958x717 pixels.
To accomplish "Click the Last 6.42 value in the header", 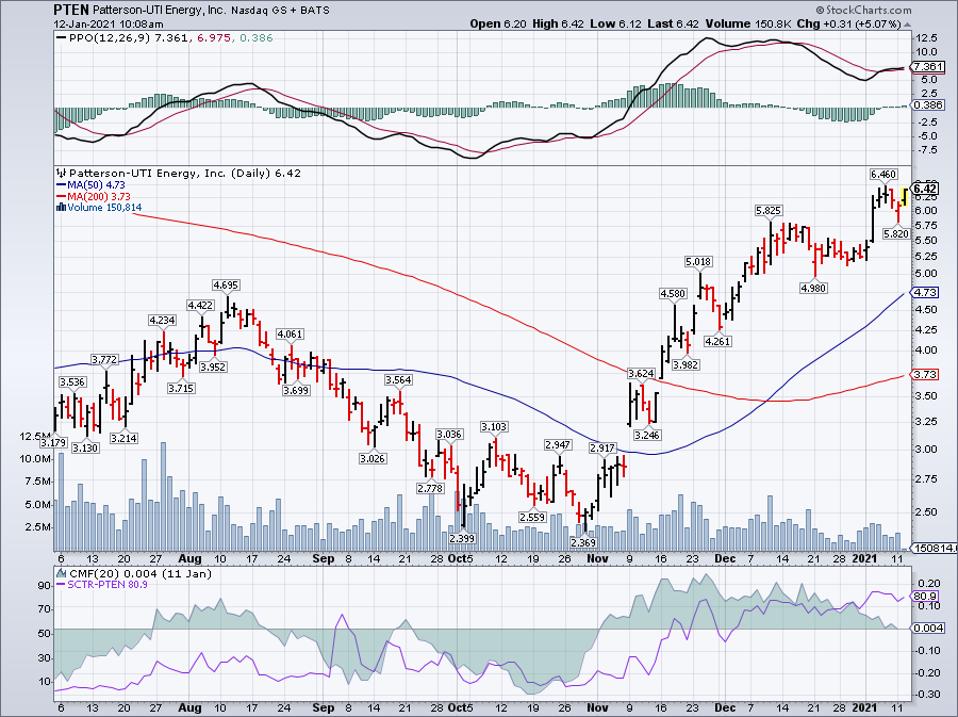I will 673,24.
